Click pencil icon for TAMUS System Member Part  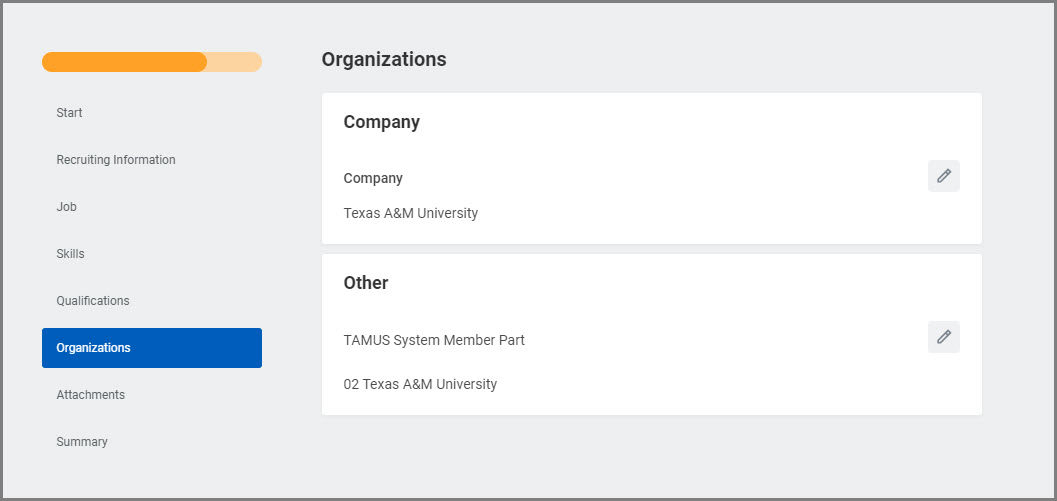click(943, 337)
